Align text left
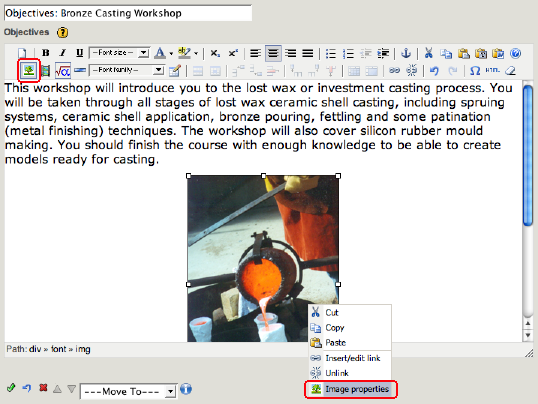 coord(255,54)
